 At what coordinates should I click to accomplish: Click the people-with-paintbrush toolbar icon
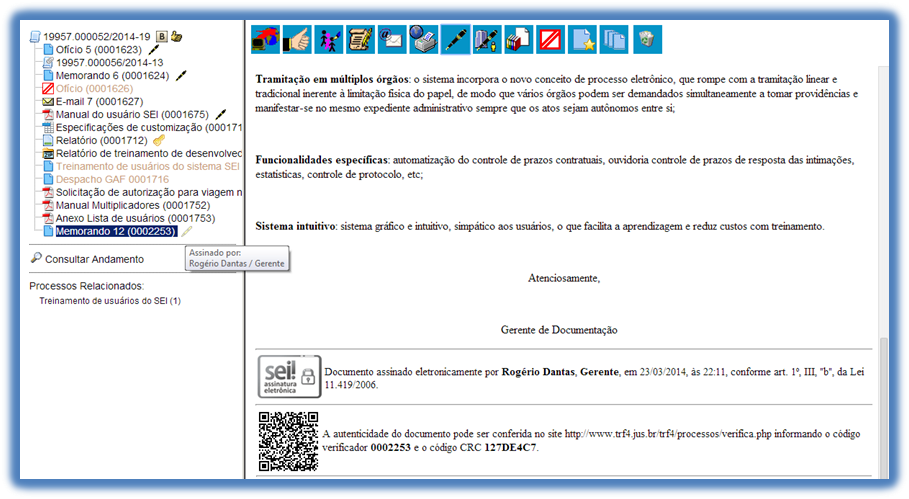pyautogui.click(x=329, y=39)
